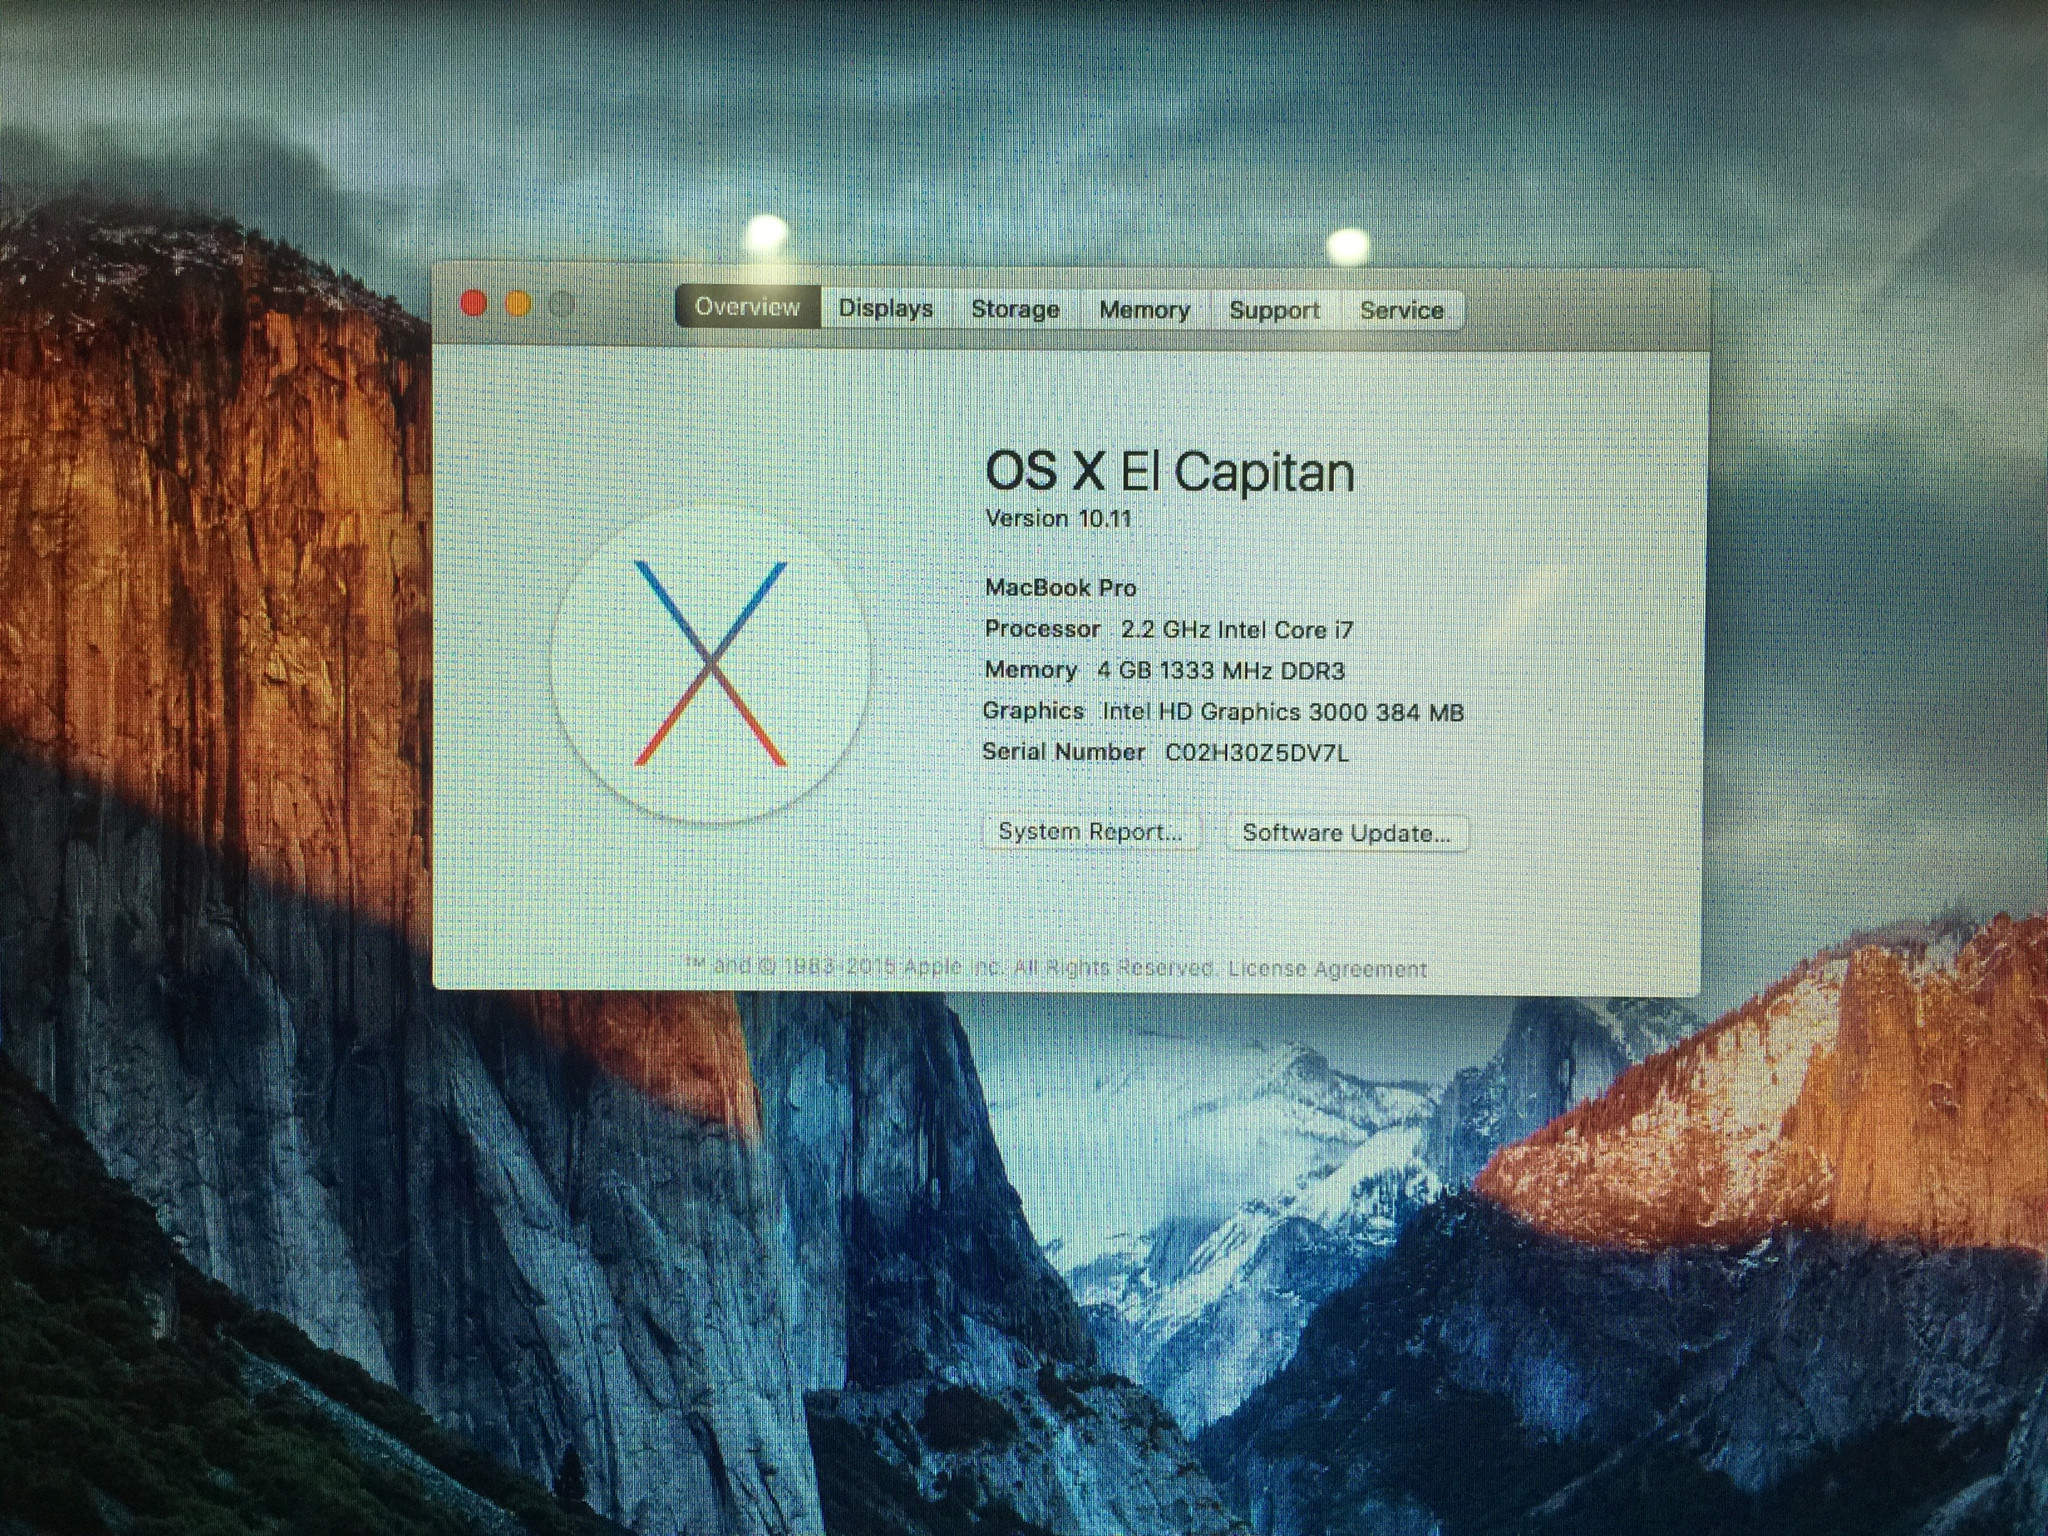Click Intel HD Graphics 3000 384 MB
Screen dimensions: 2048x1536
1283,712
